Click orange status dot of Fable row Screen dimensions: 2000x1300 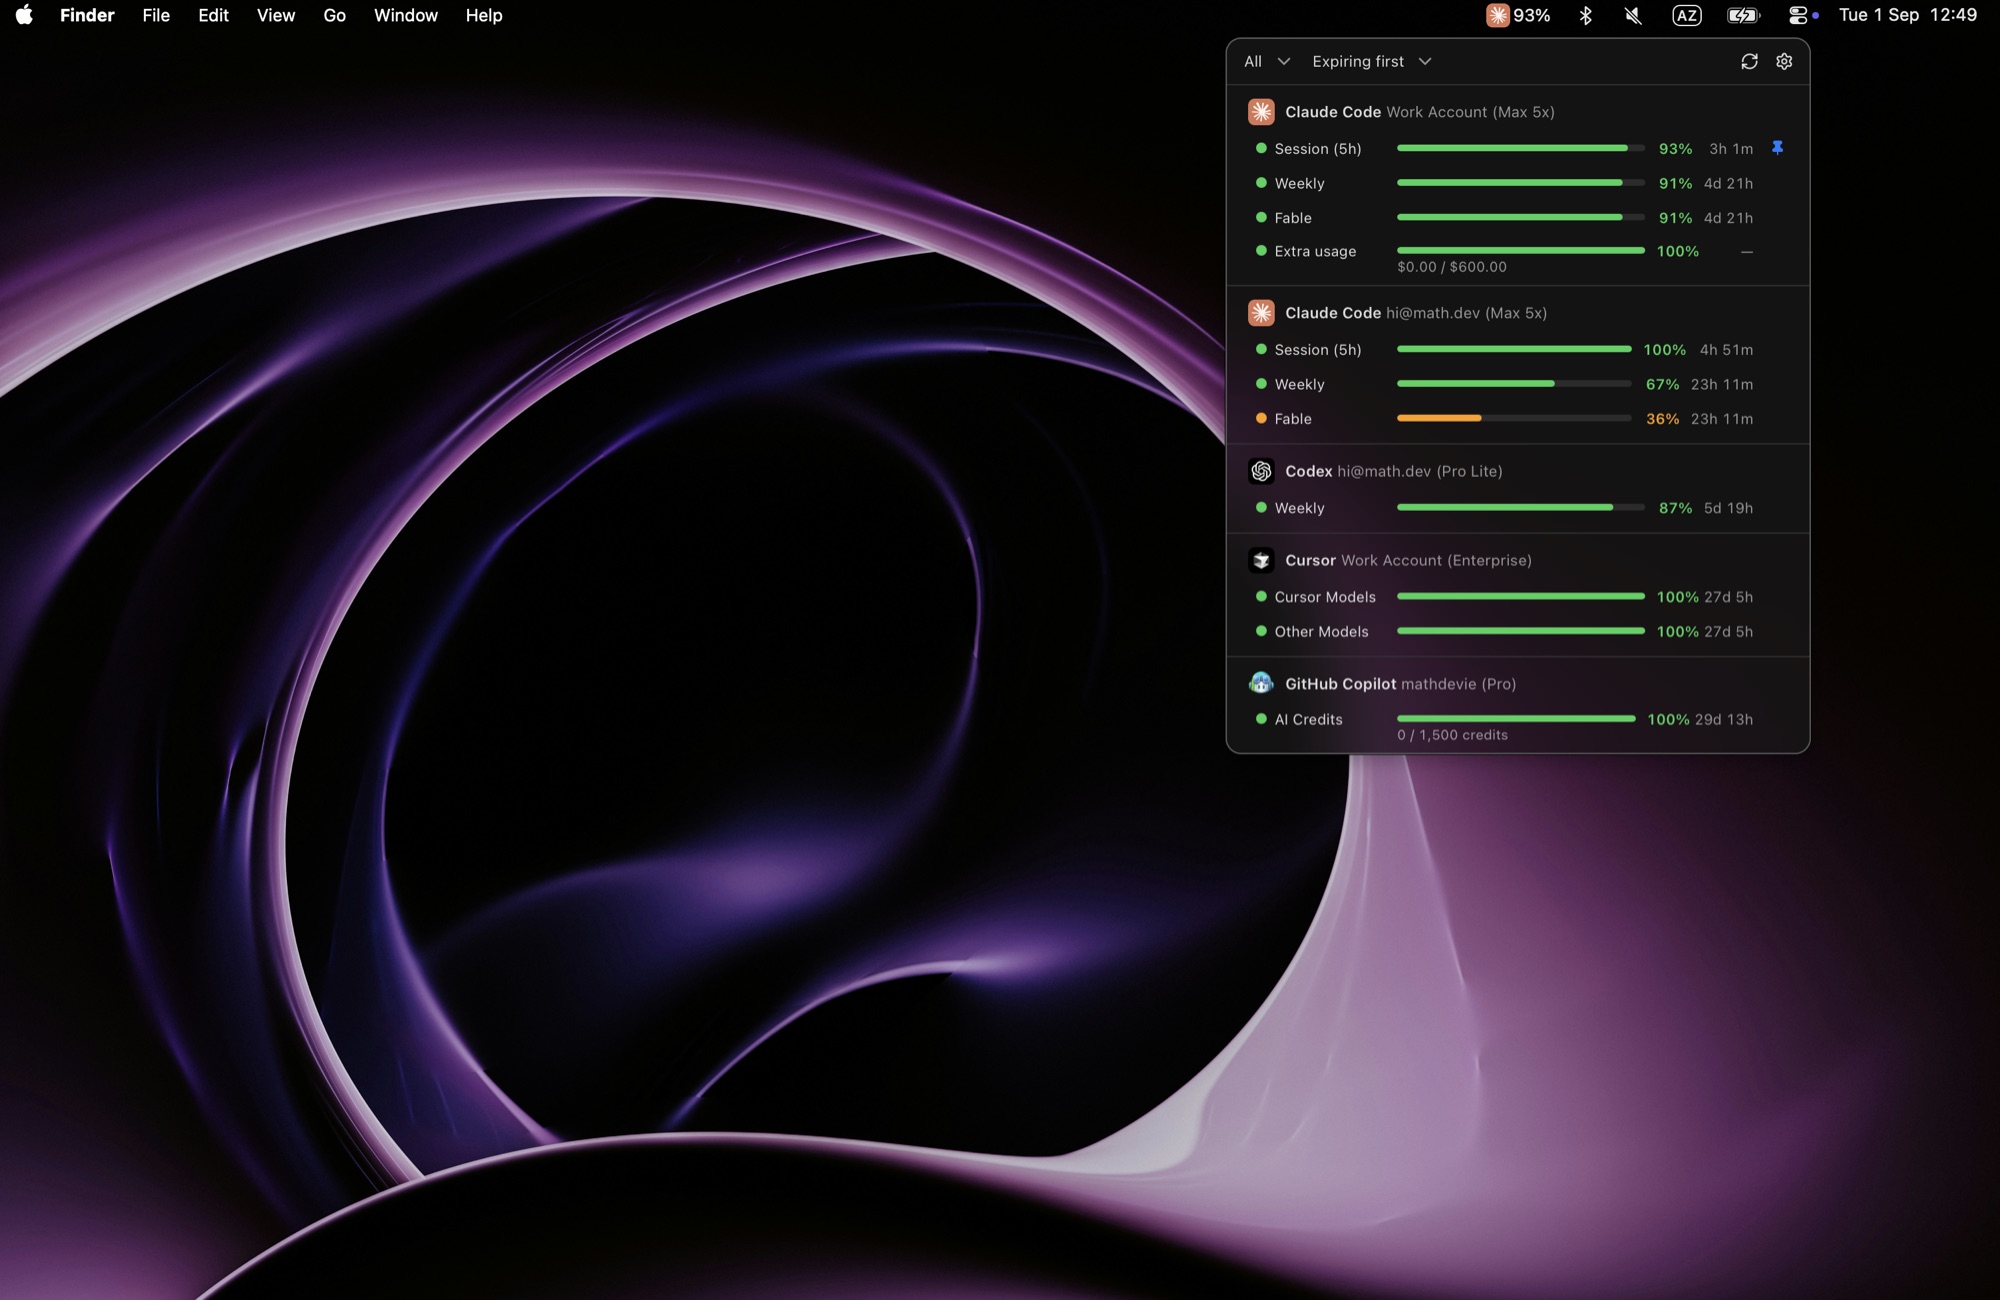1261,418
